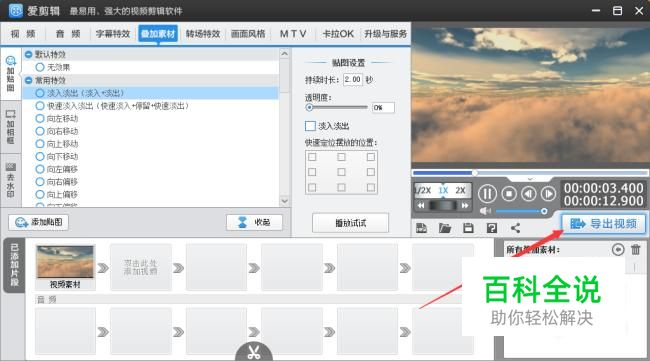Select 向左偏移 effect
This screenshot has width=650, height=361.
[40, 169]
